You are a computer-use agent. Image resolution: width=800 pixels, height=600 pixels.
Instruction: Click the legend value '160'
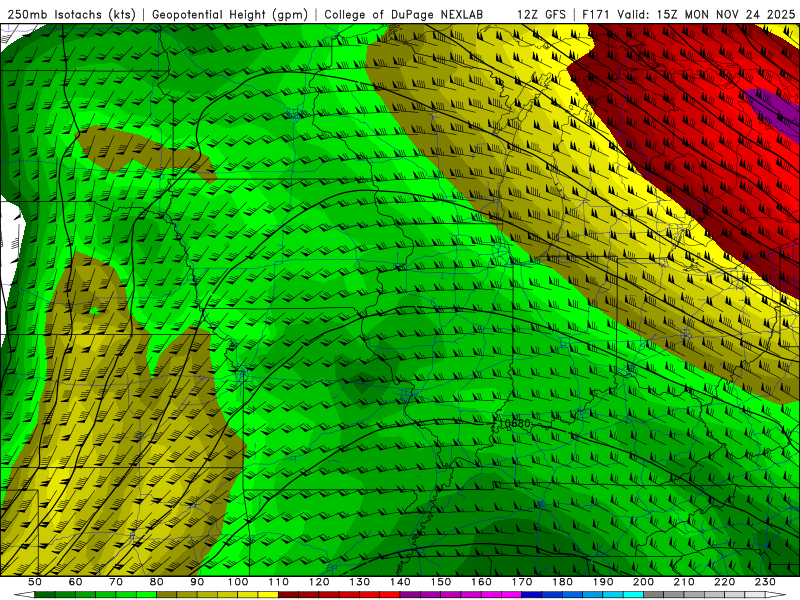click(481, 582)
